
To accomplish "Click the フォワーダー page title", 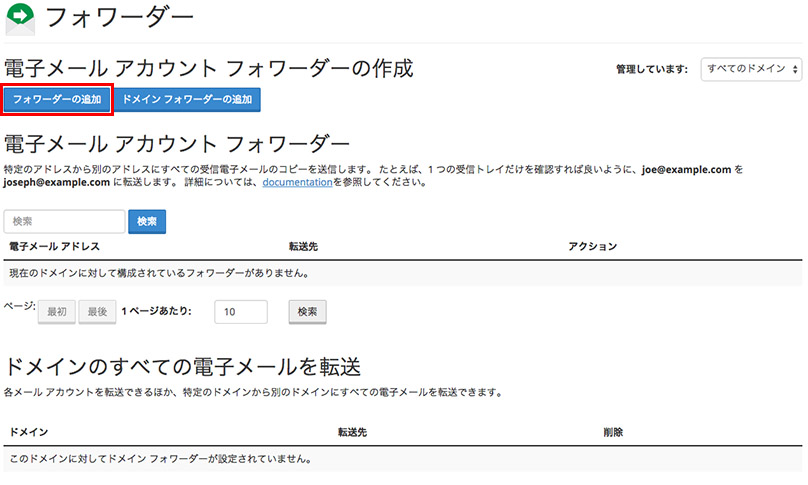I will pos(120,18).
